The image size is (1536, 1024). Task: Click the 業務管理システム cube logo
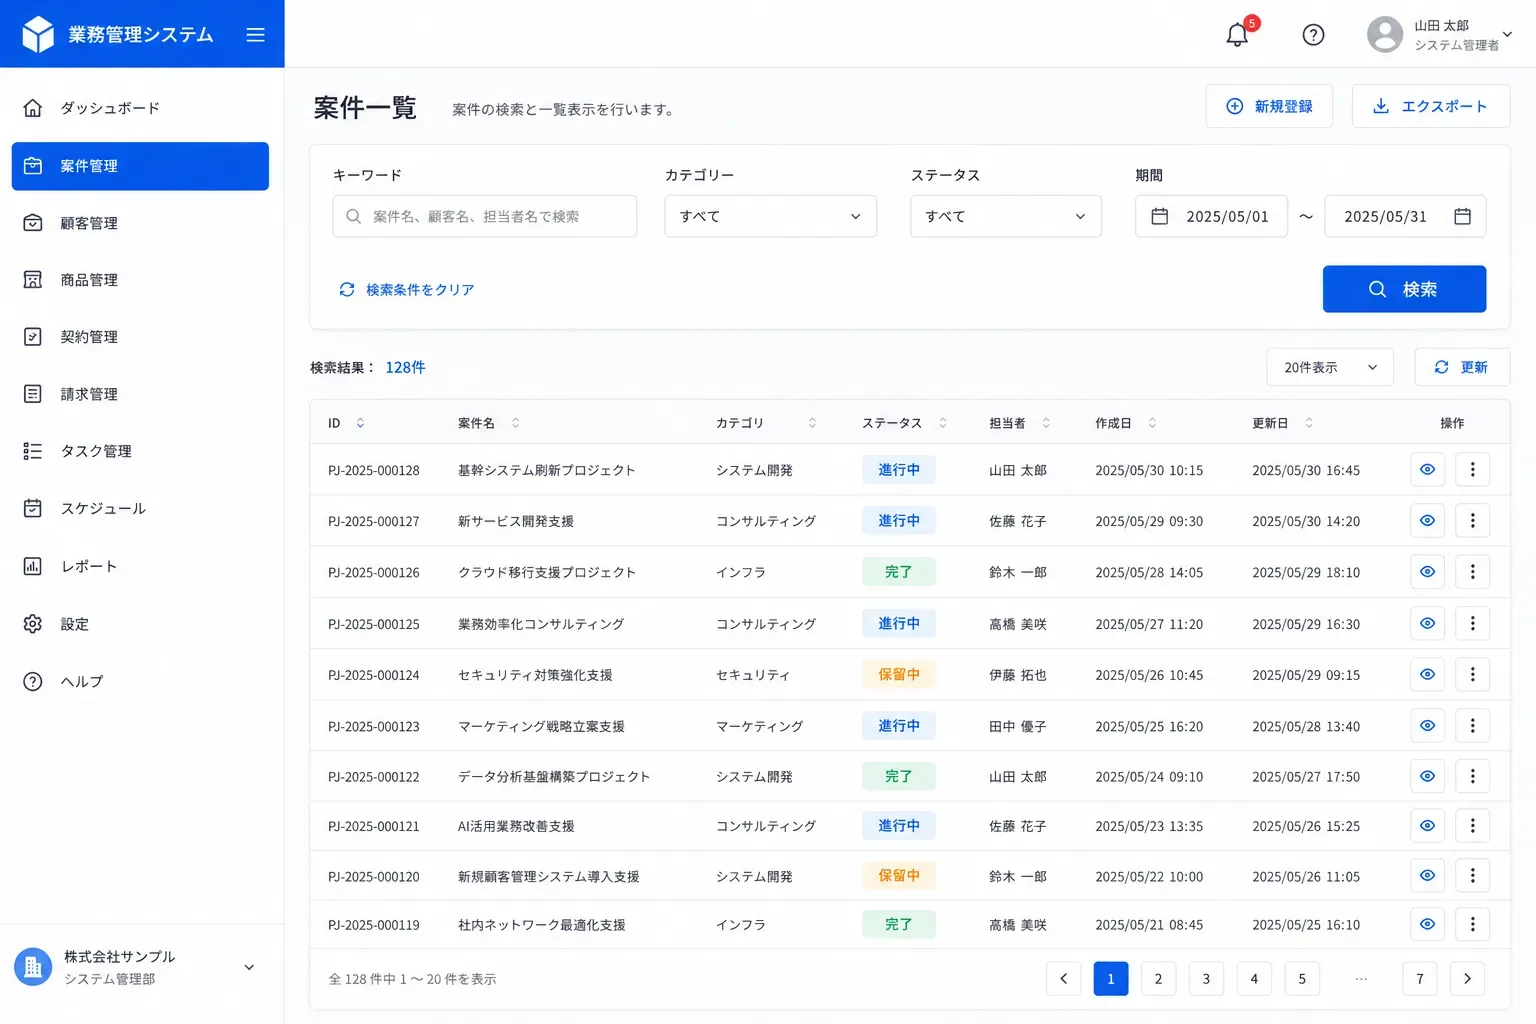click(x=38, y=34)
